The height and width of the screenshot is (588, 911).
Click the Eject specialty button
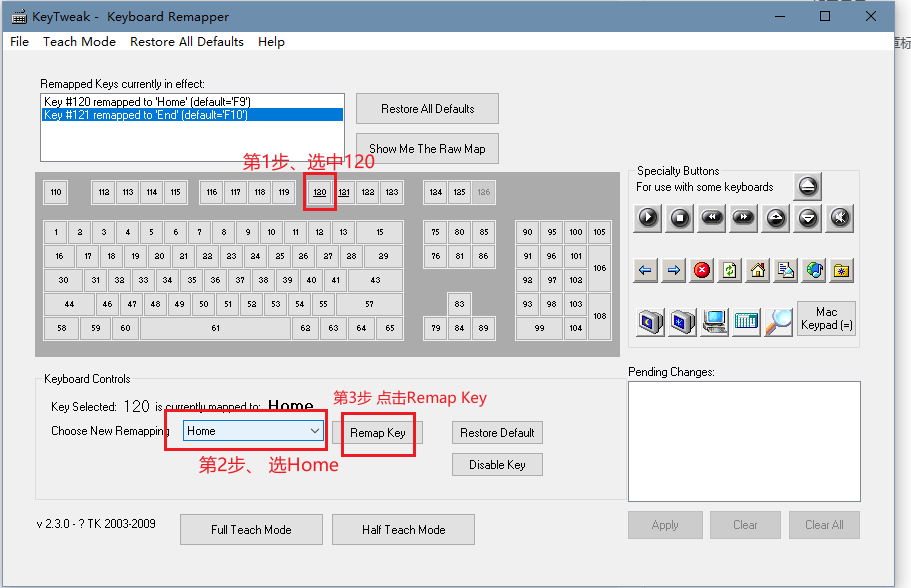pyautogui.click(x=808, y=186)
